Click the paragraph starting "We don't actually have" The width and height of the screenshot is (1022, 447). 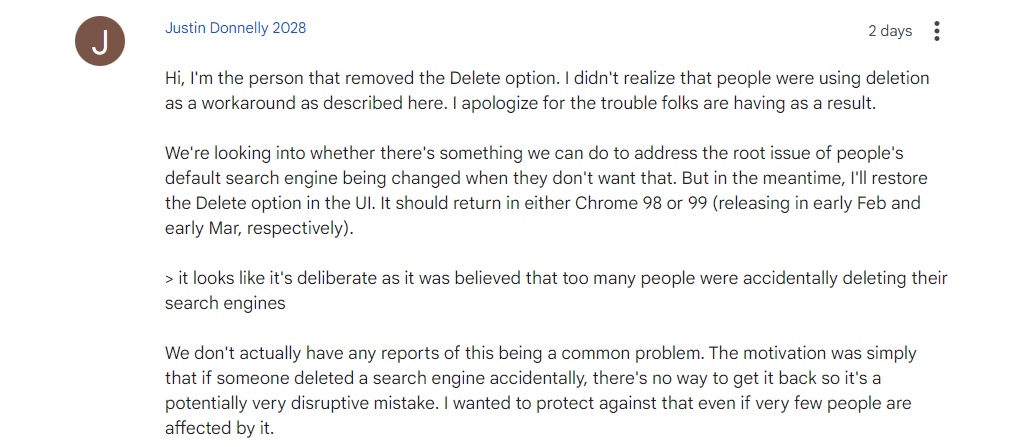coord(540,391)
